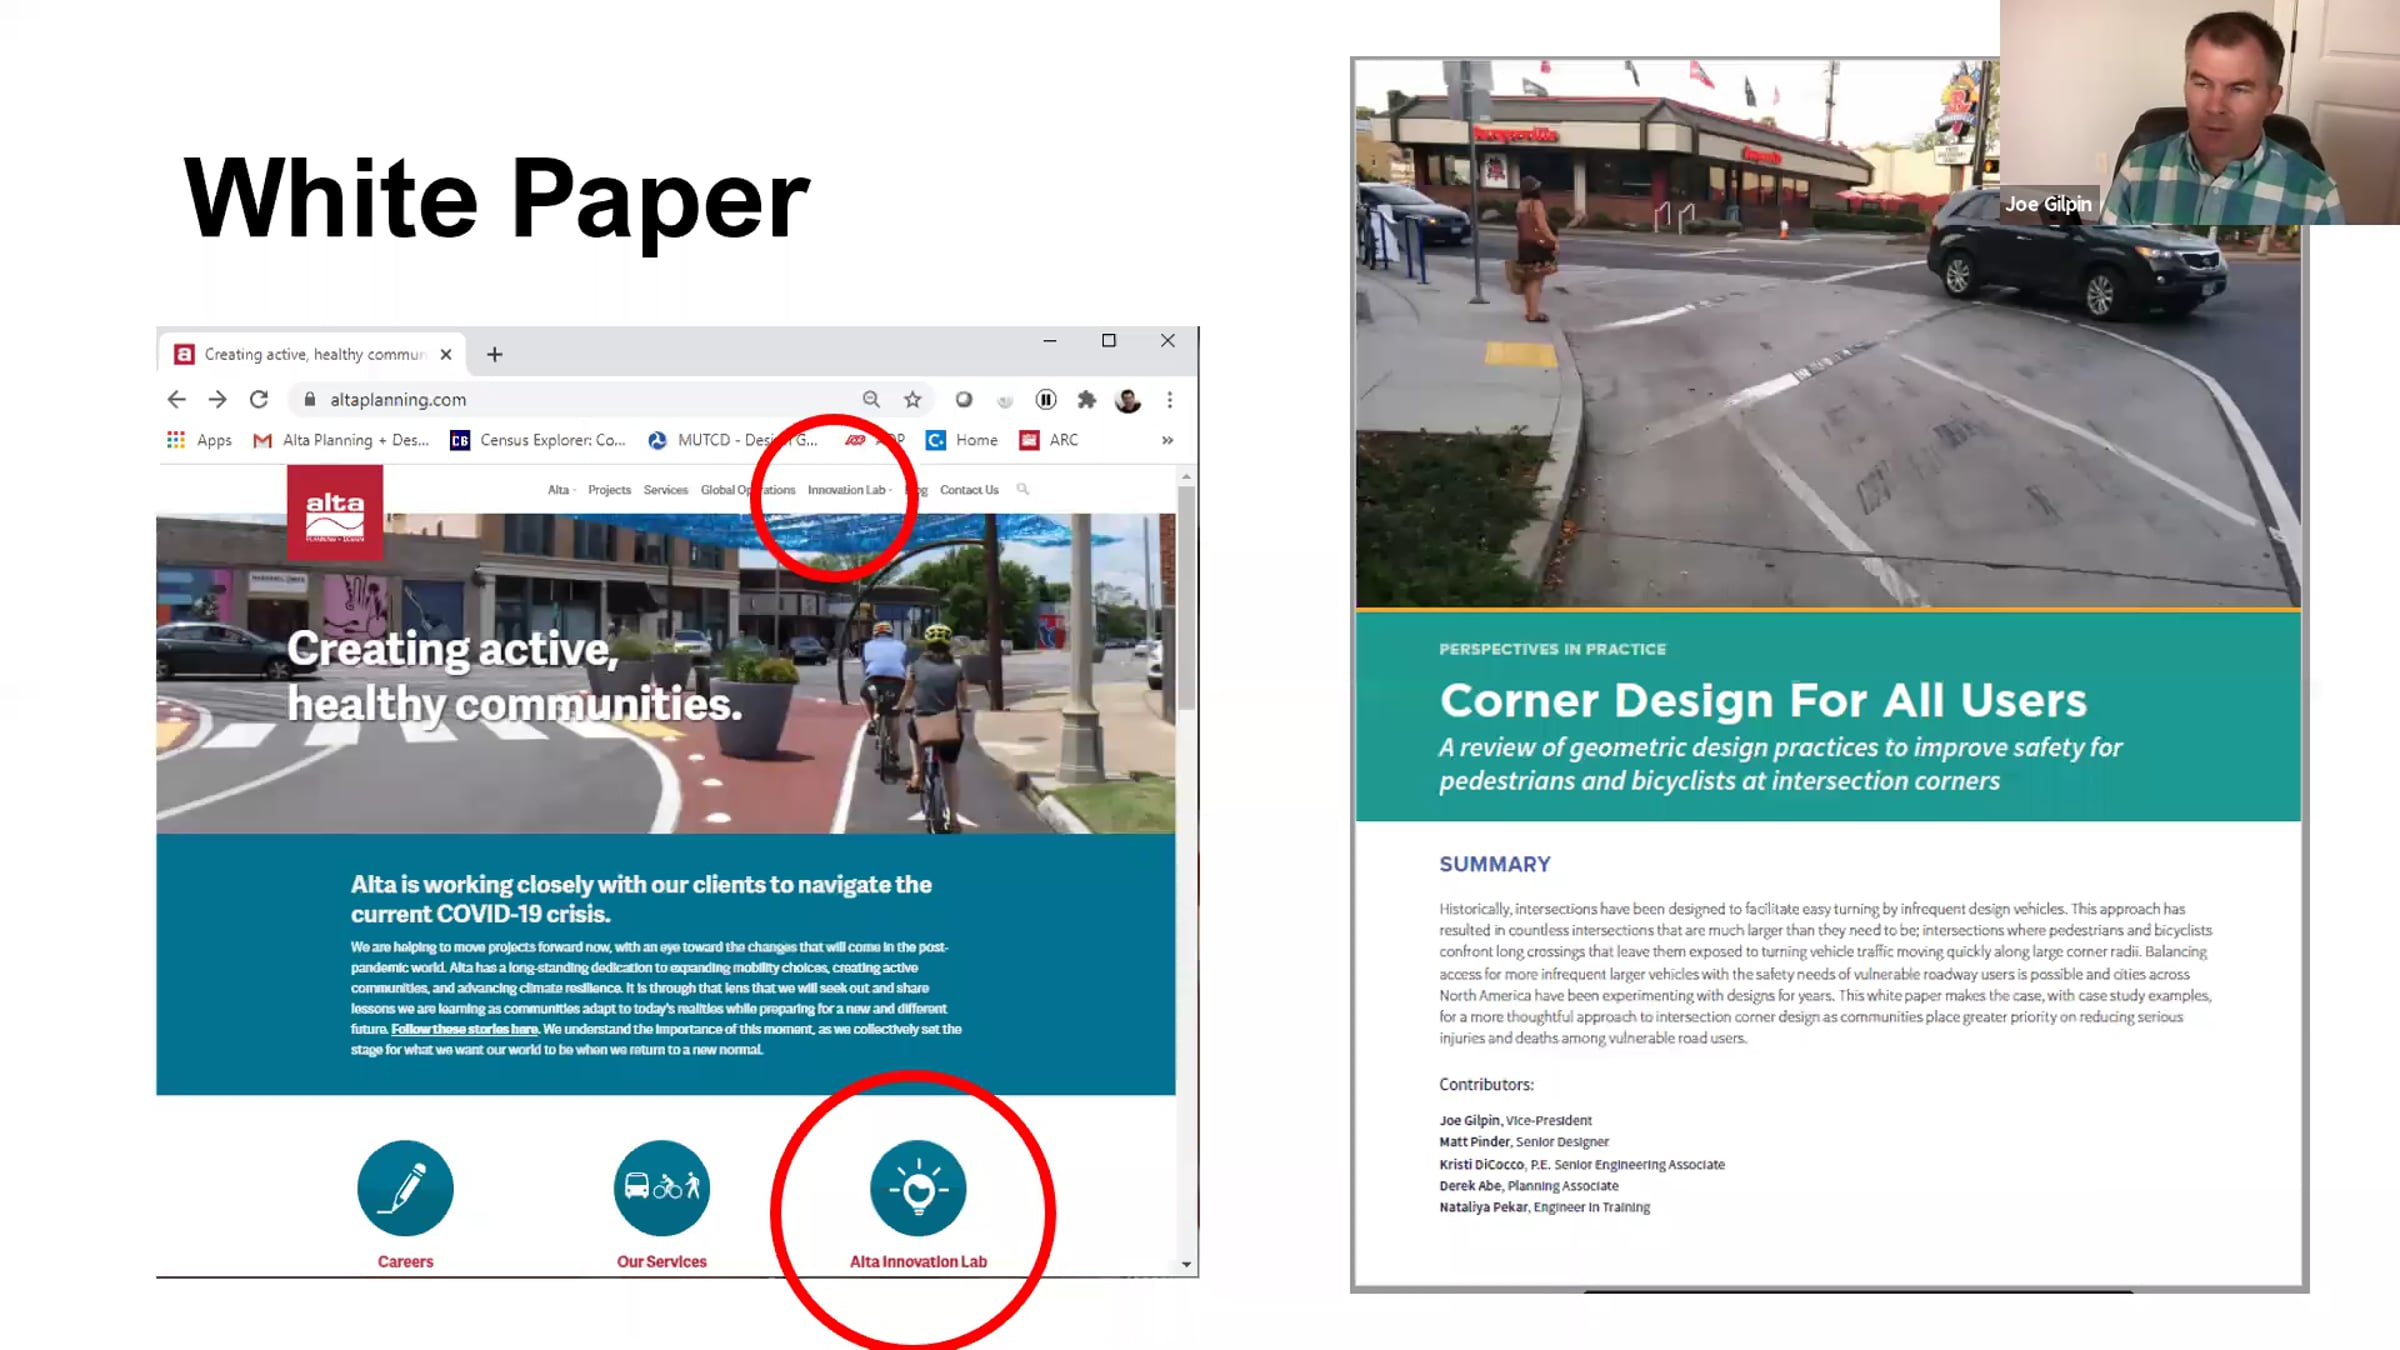Expand the Innovation Lab navigation dropdown
The width and height of the screenshot is (2400, 1350).
click(x=850, y=490)
